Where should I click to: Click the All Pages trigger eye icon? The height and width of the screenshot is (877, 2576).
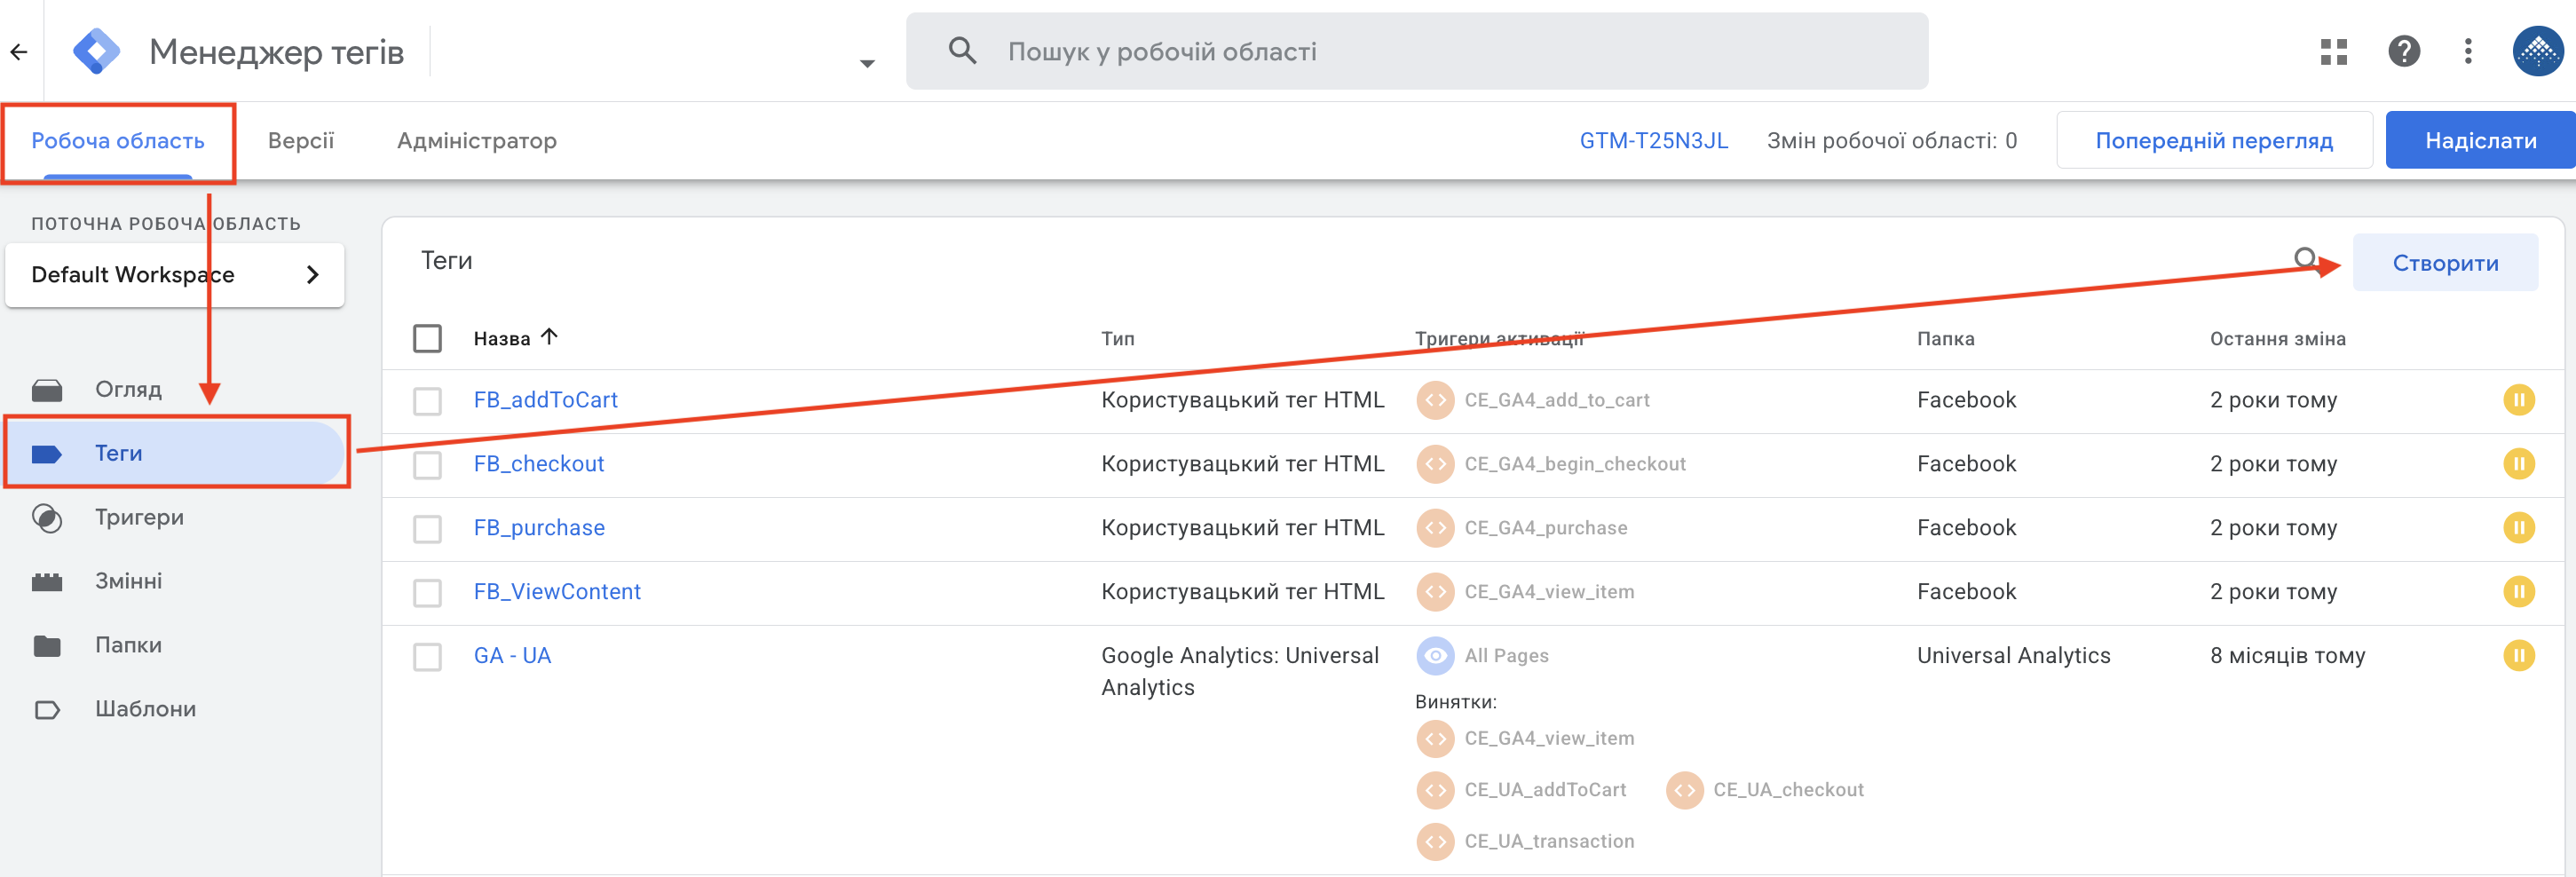click(1435, 656)
